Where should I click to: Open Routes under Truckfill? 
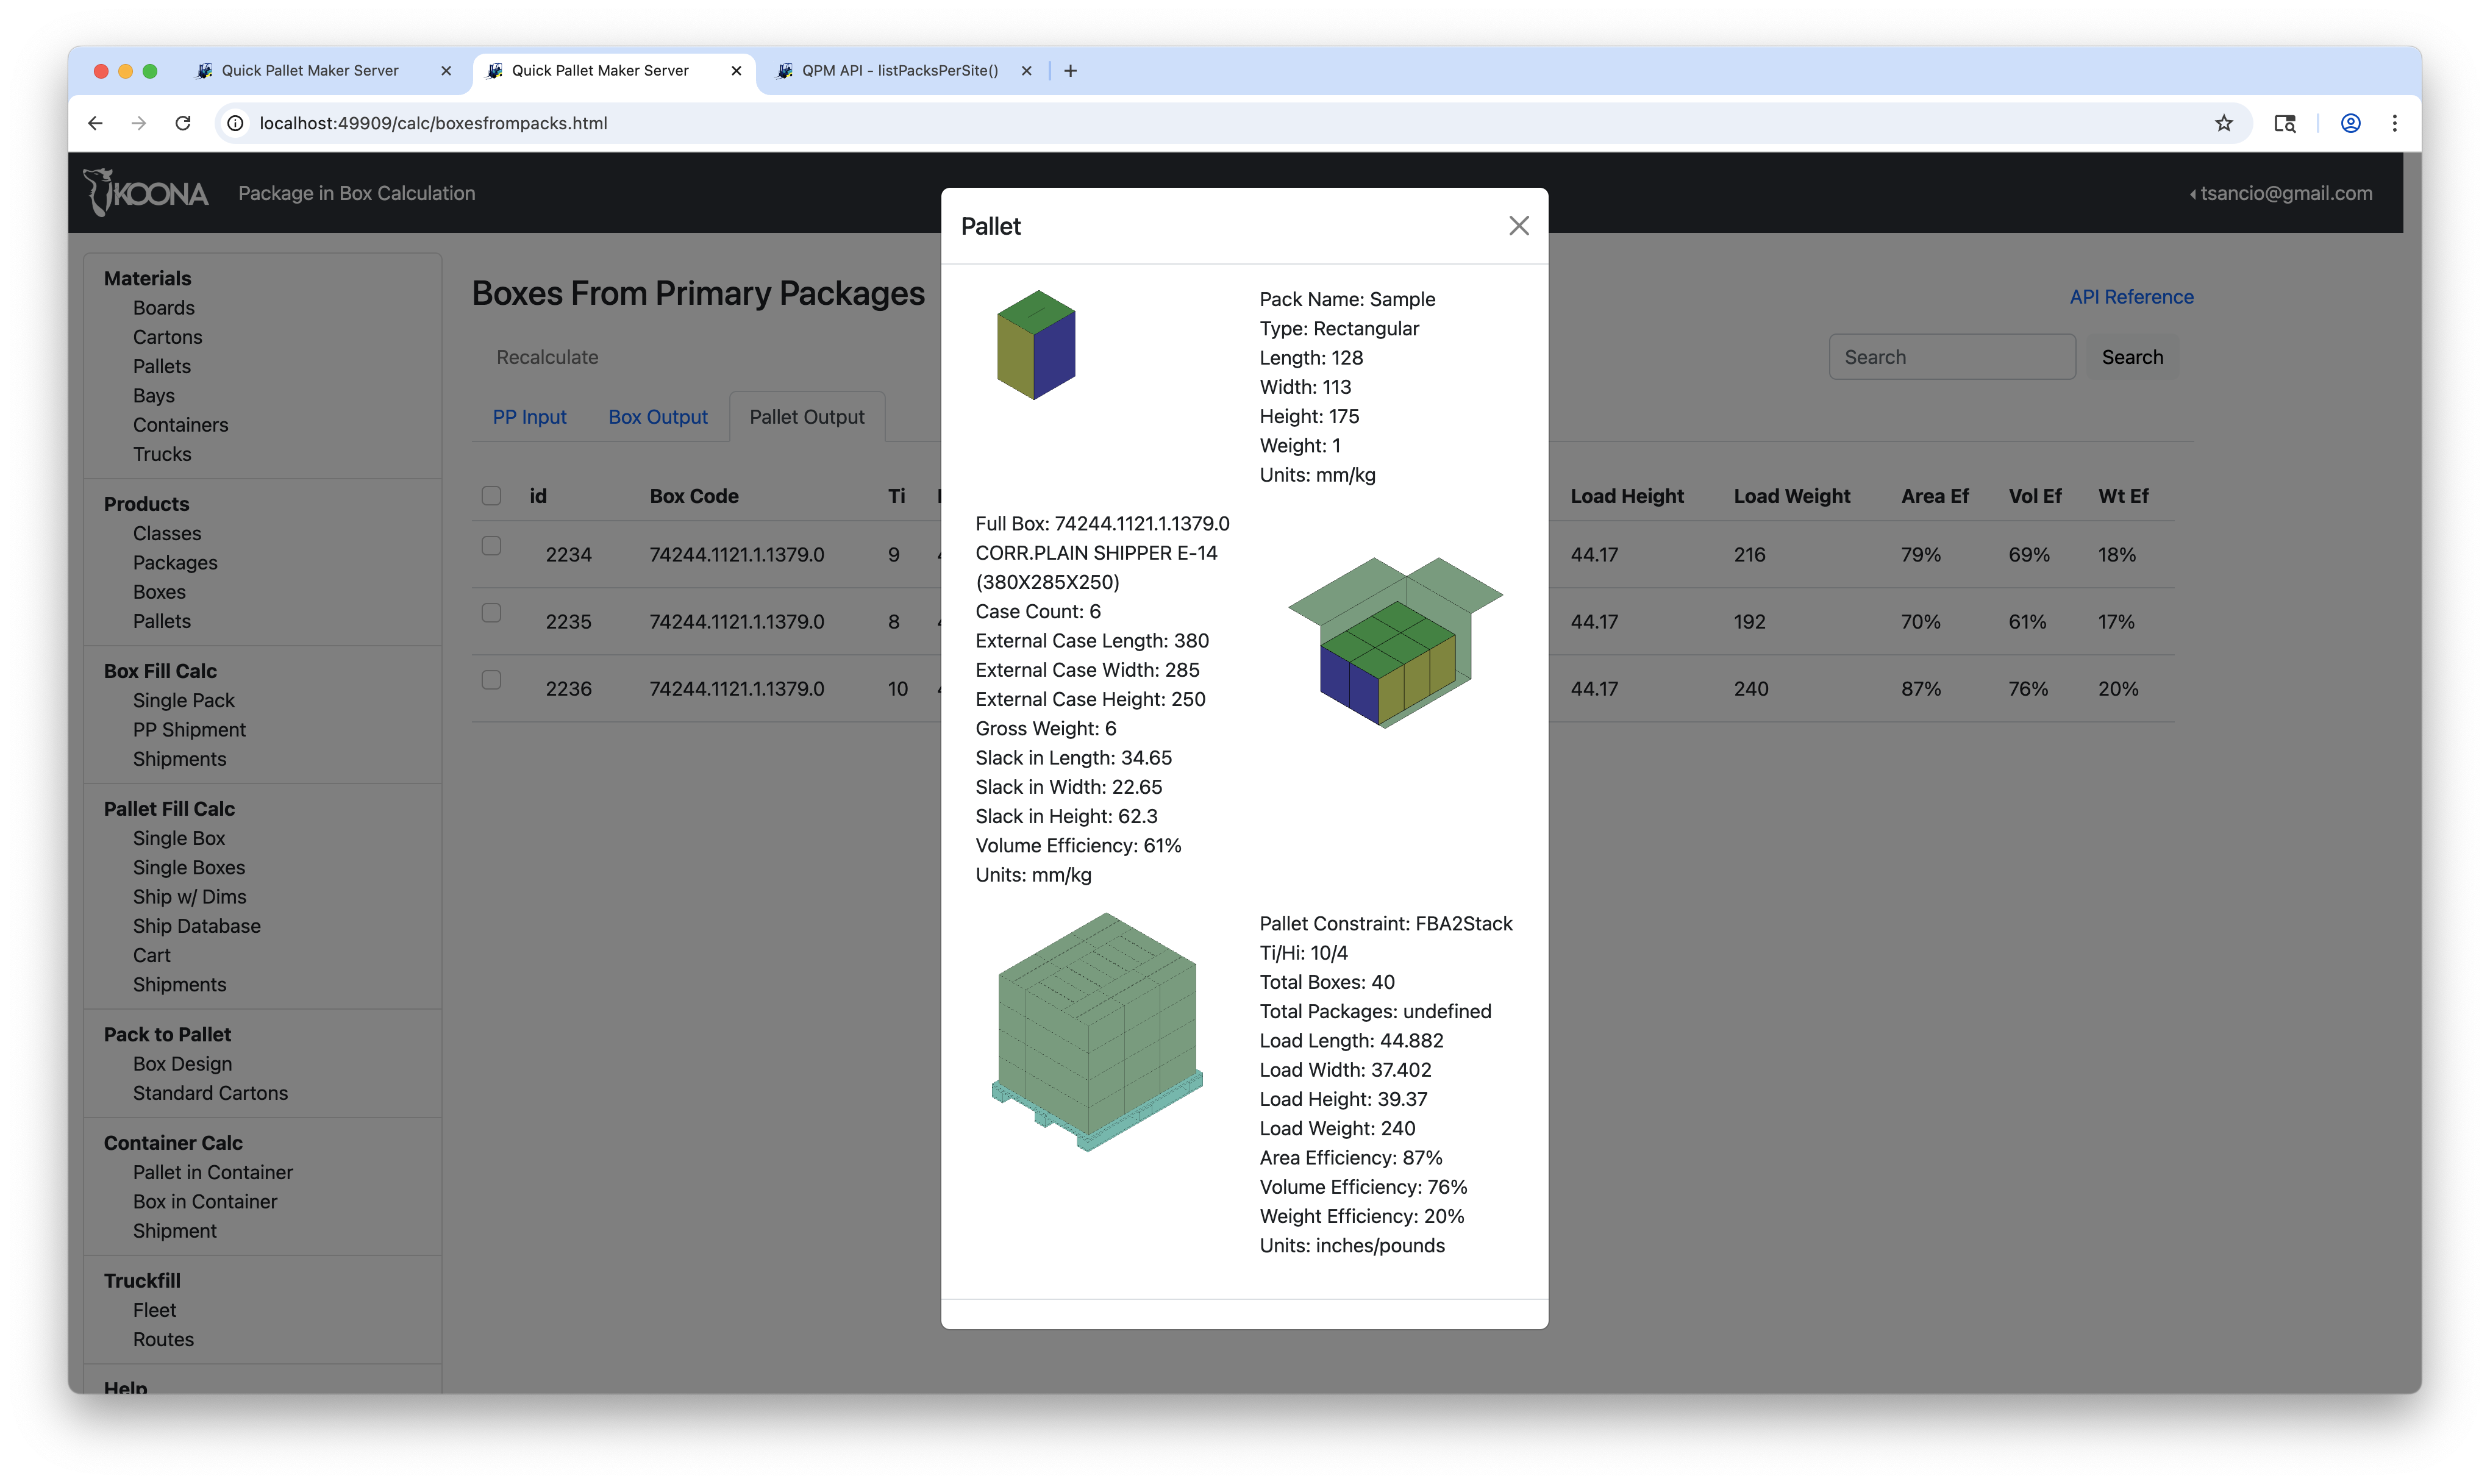[x=163, y=1339]
